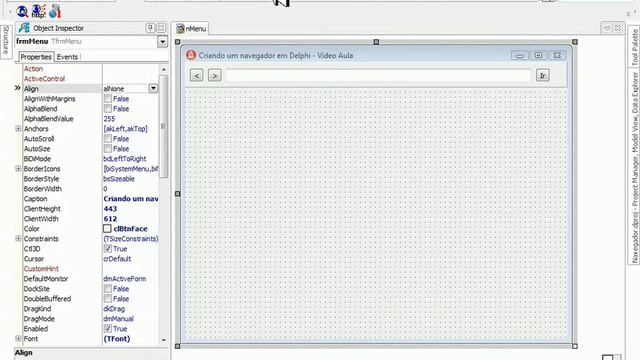Toggle the DoubleBuffered checkbox

pos(108,299)
